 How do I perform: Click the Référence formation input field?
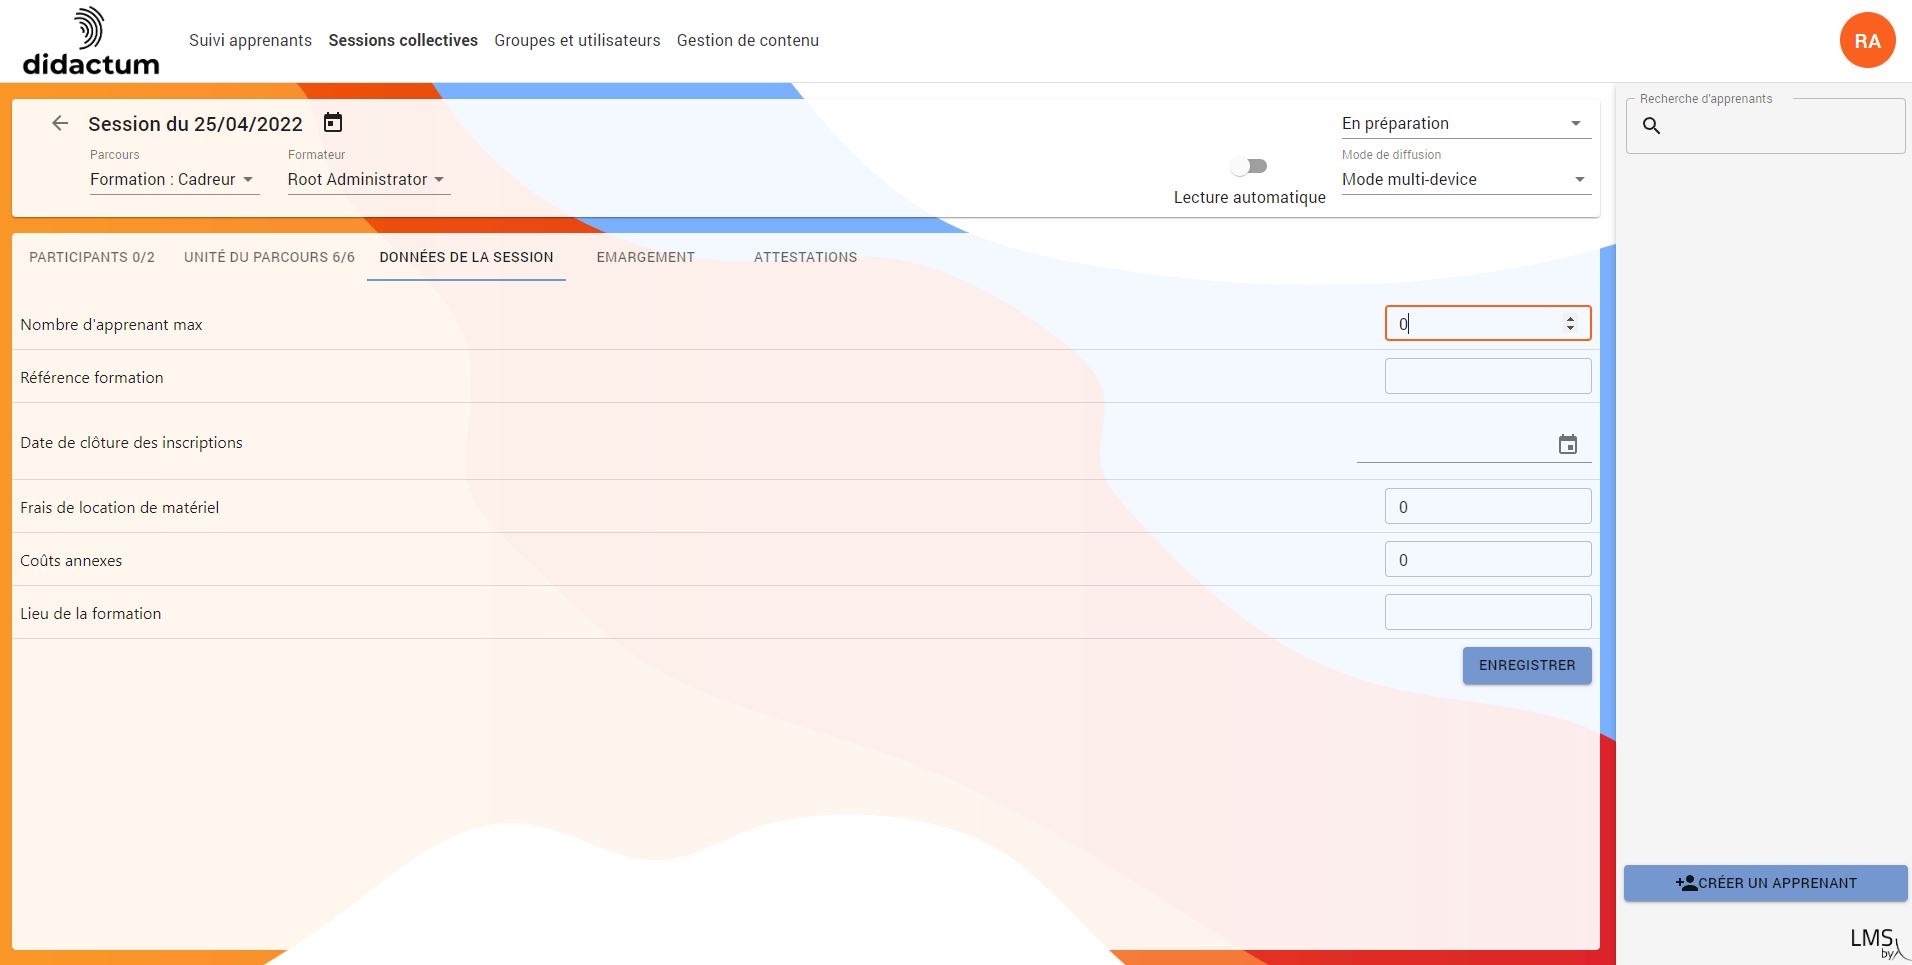pyautogui.click(x=1488, y=376)
